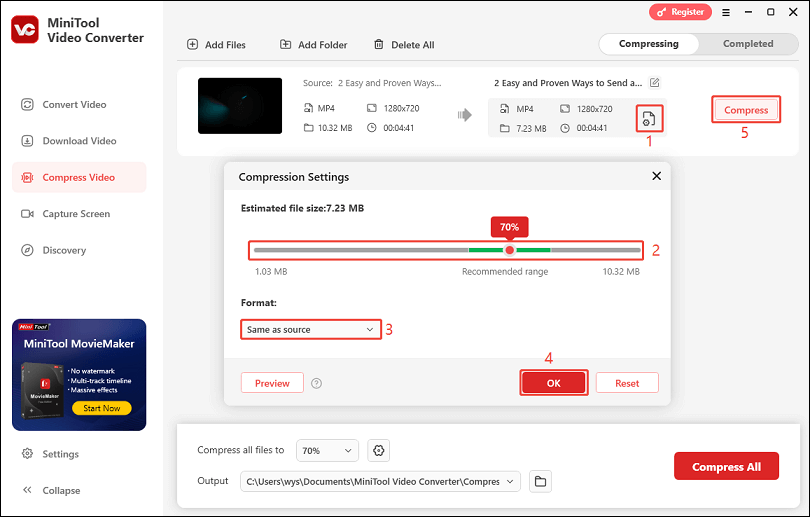The height and width of the screenshot is (517, 810).
Task: Click the MiniTool Video Converter logo
Action: pos(25,29)
